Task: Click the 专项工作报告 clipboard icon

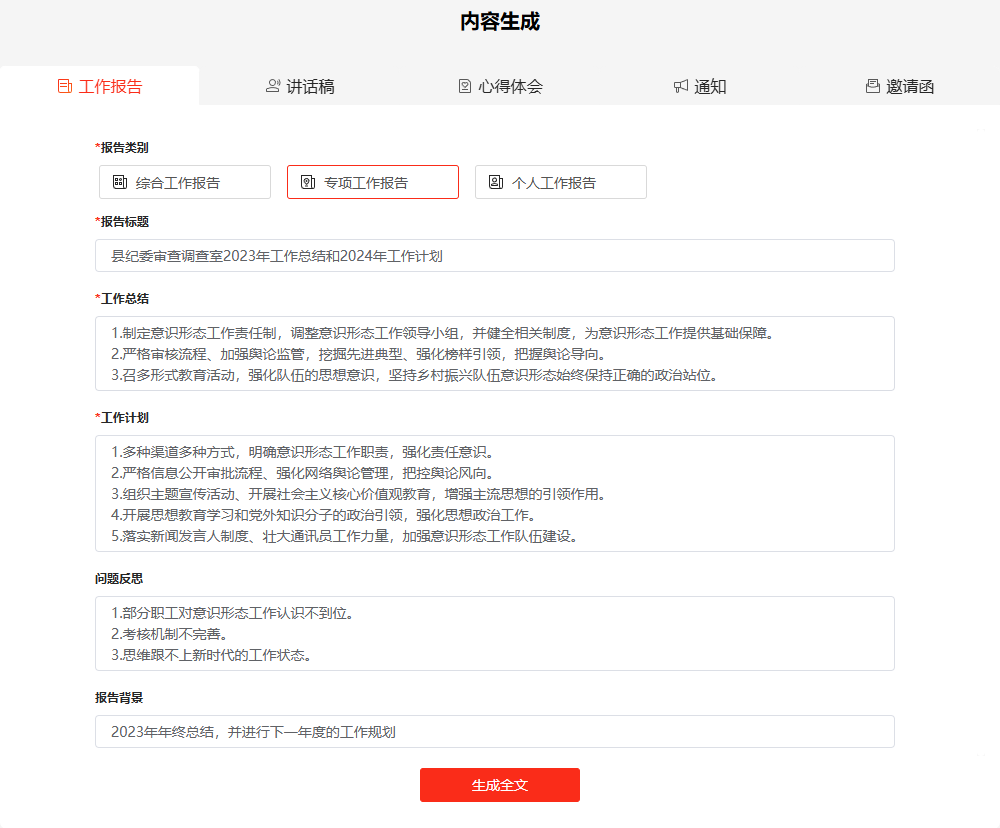Action: point(308,182)
